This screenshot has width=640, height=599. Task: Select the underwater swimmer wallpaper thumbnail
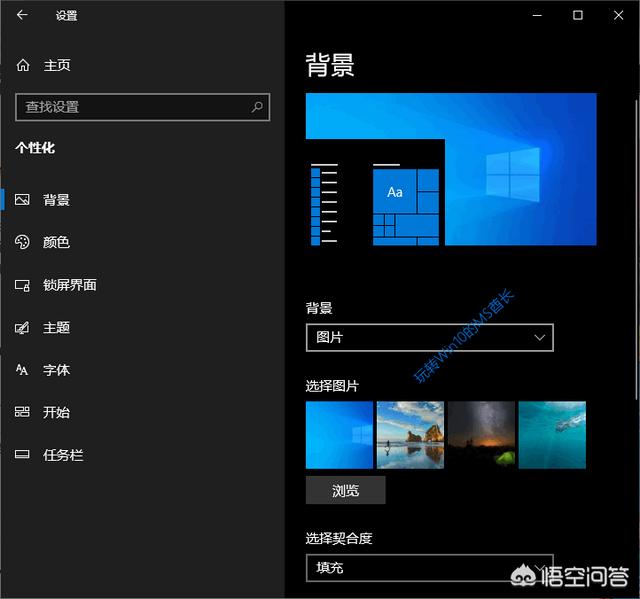[x=552, y=435]
